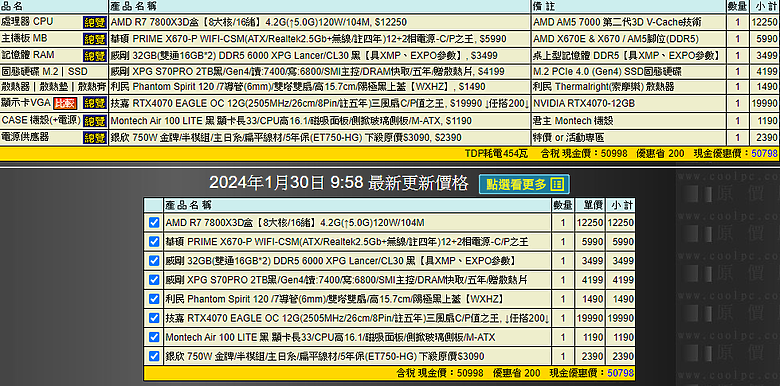Viewport: 780px width, 386px height.
Task: Click the 單價 header in the lower table
Action: pos(593,205)
